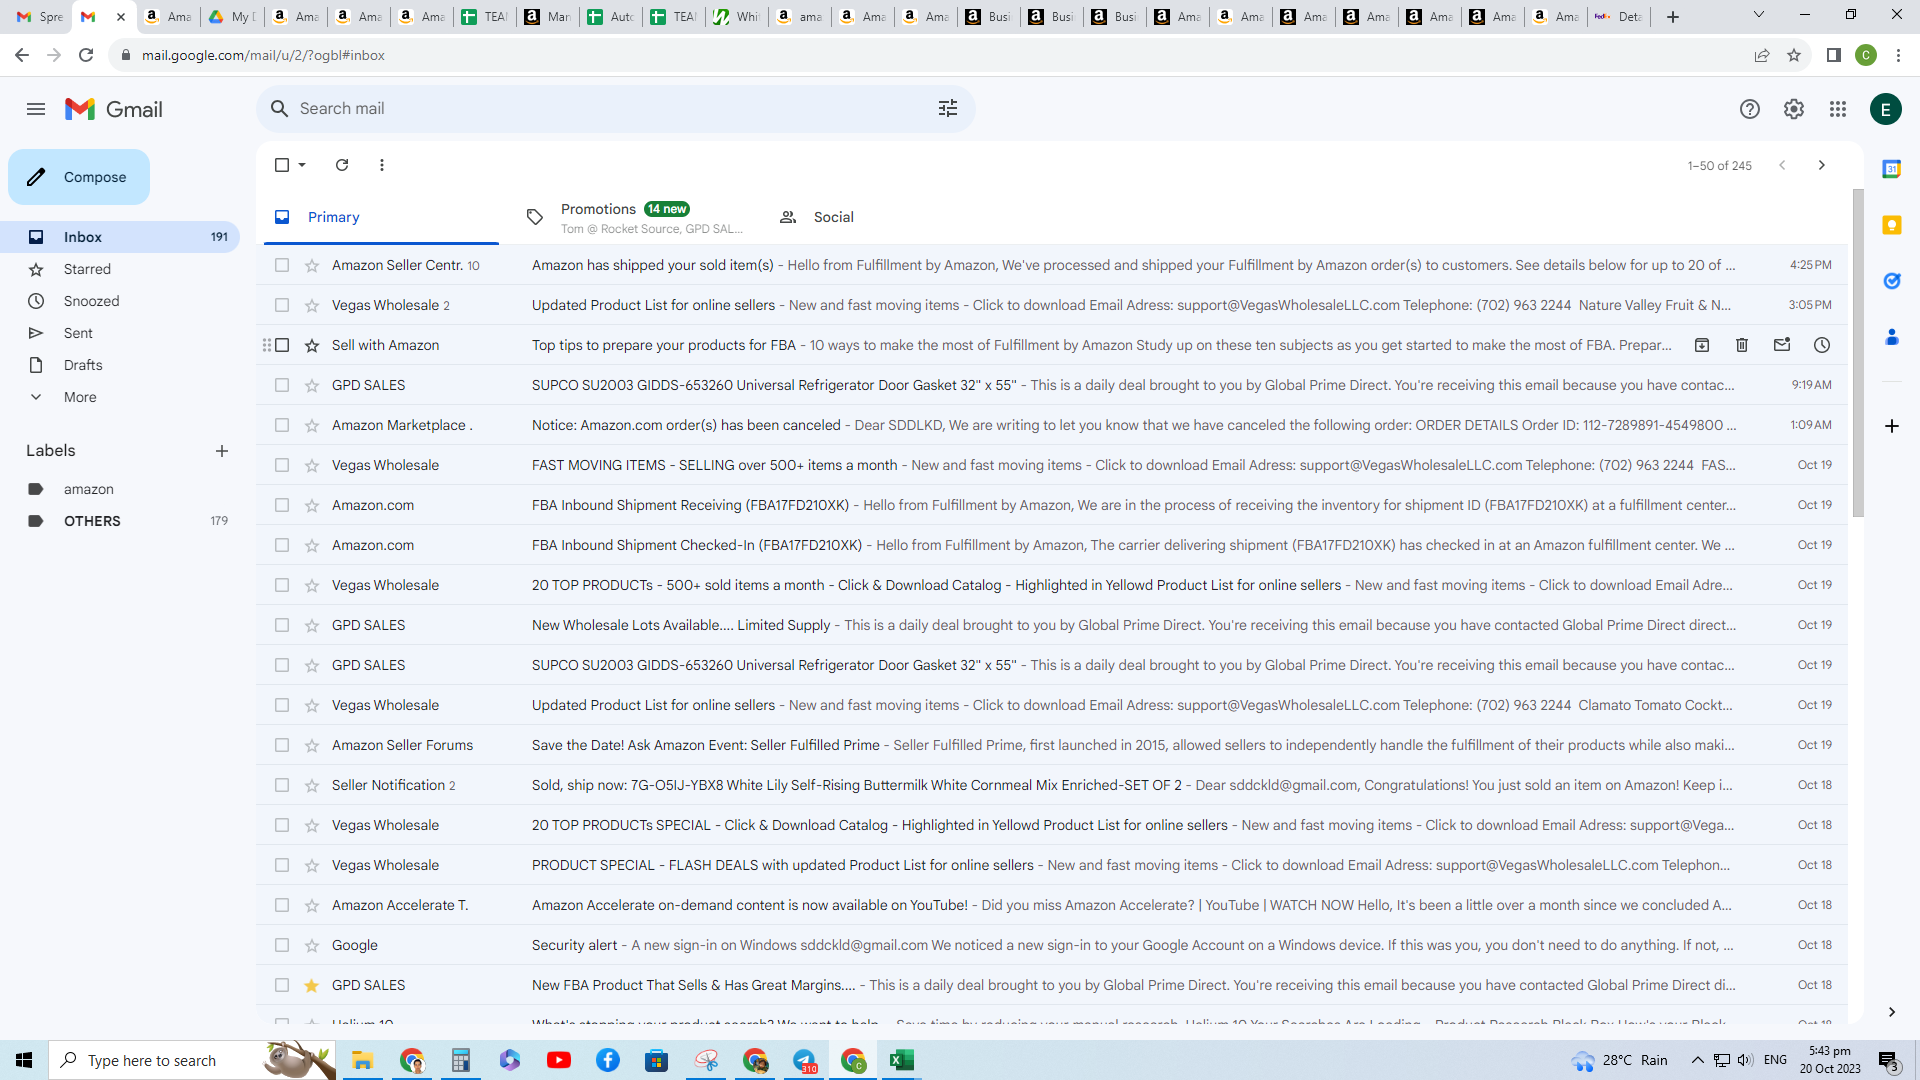Open search options filter icon in search bar
The image size is (1920, 1080).
coord(948,108)
